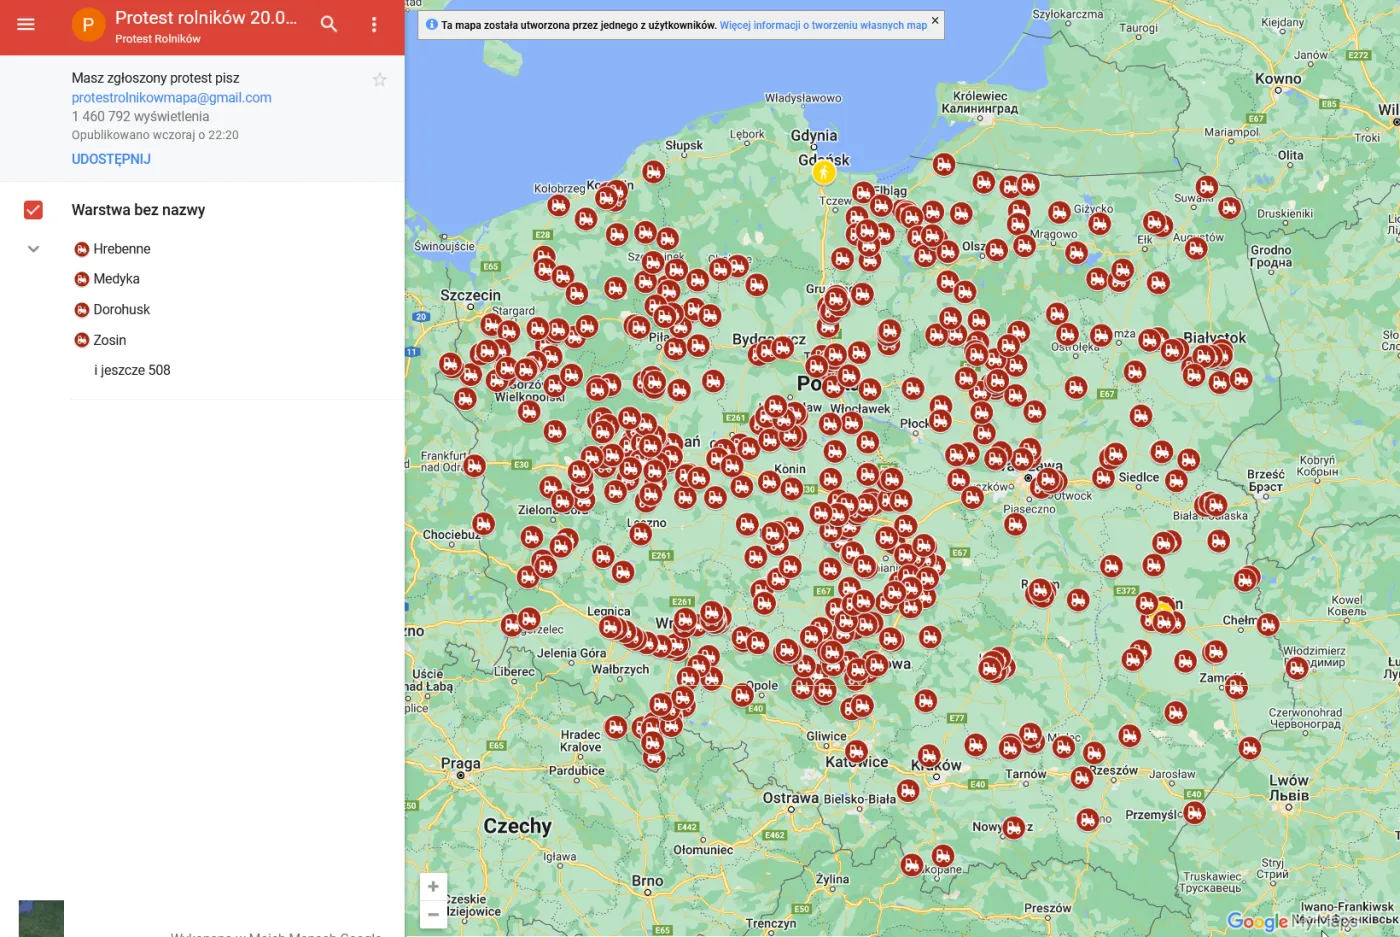Screen dimensions: 1400x937
Task: Select the Zosin layer item
Action: click(112, 340)
